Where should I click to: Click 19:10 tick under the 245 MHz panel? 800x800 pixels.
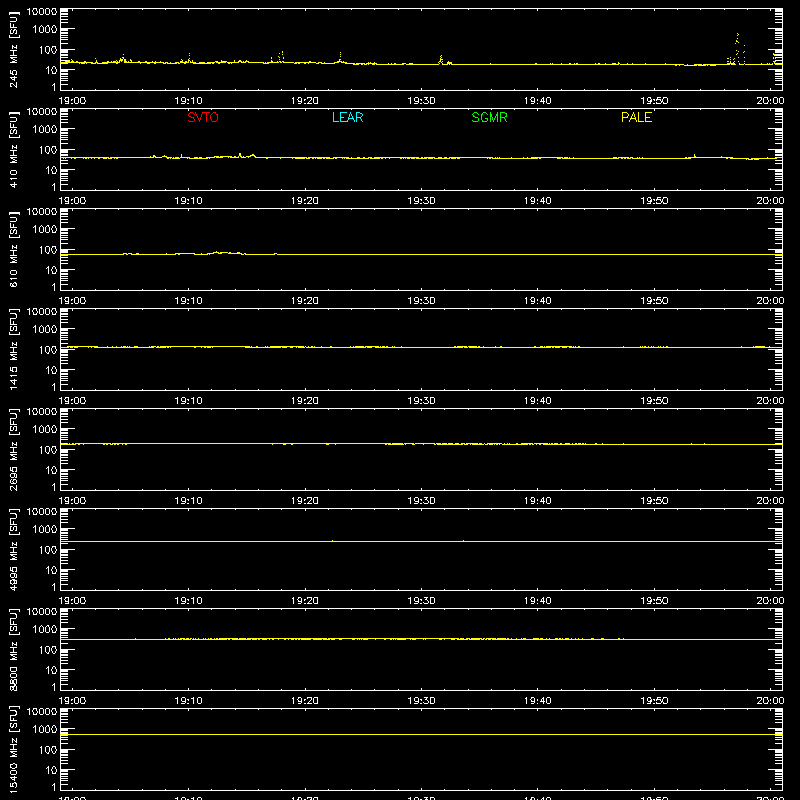point(188,101)
